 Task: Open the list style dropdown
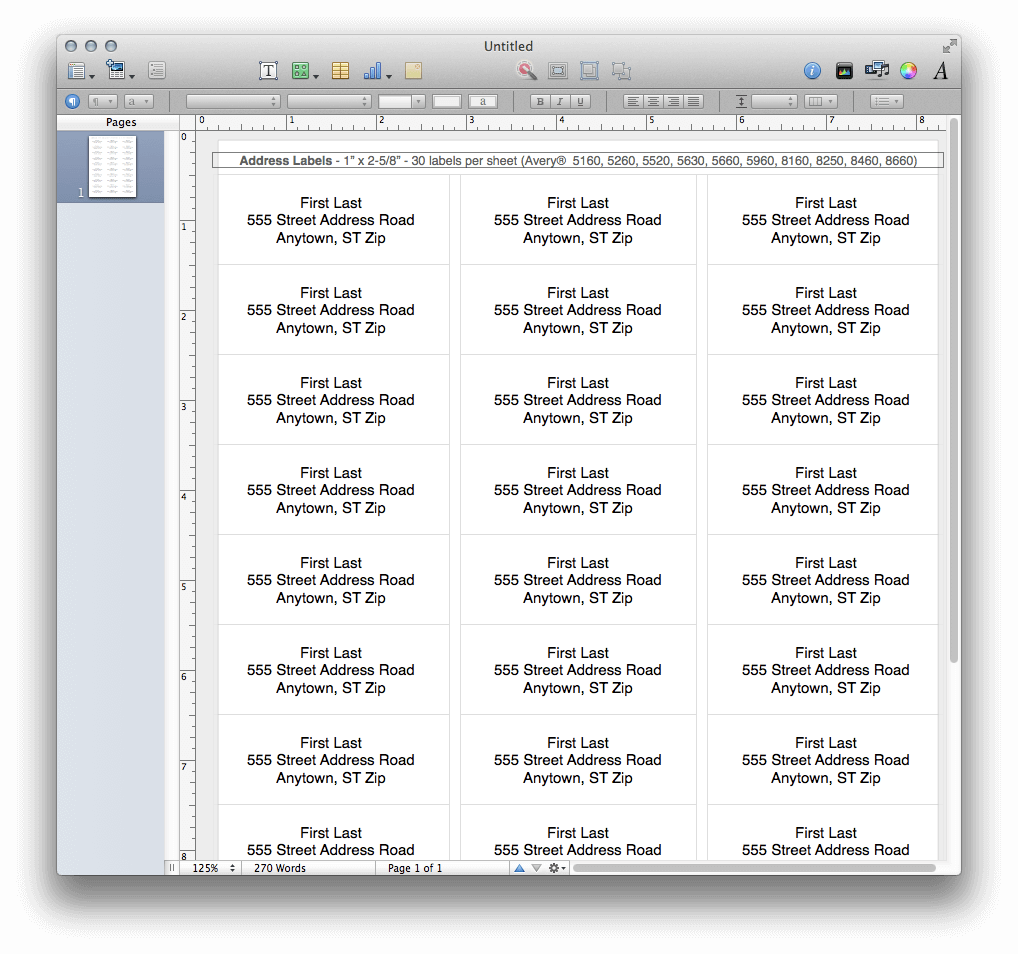[x=887, y=101]
